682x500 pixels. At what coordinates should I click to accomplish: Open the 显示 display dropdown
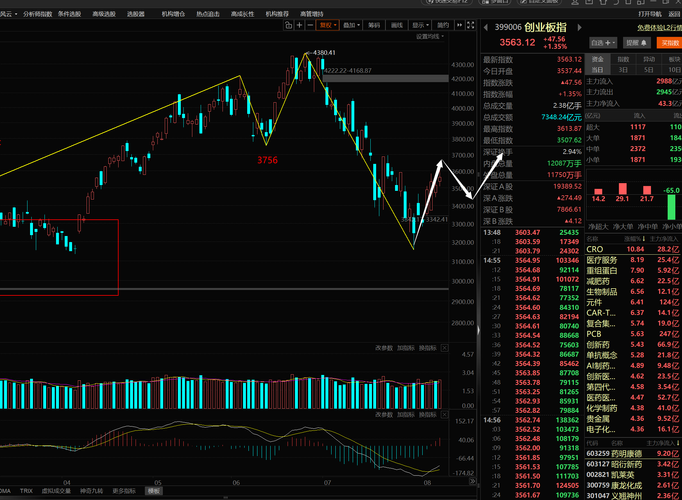coord(420,25)
